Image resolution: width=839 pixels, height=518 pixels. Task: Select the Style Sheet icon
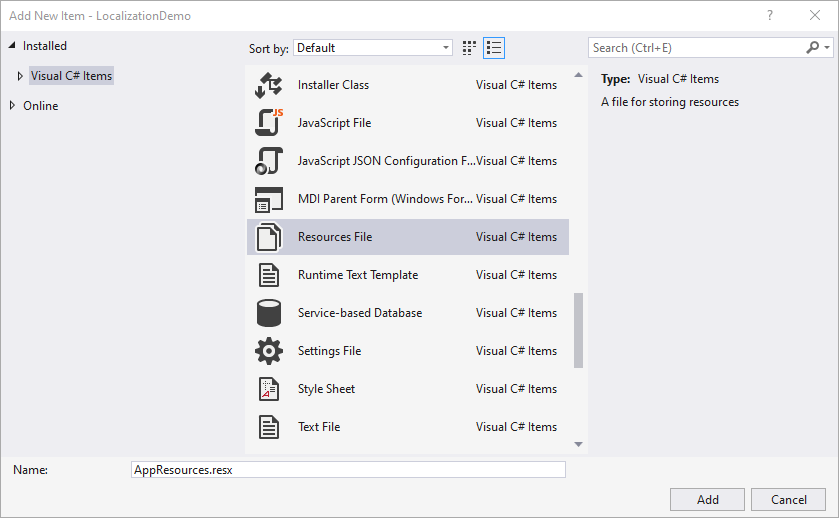[x=269, y=389]
